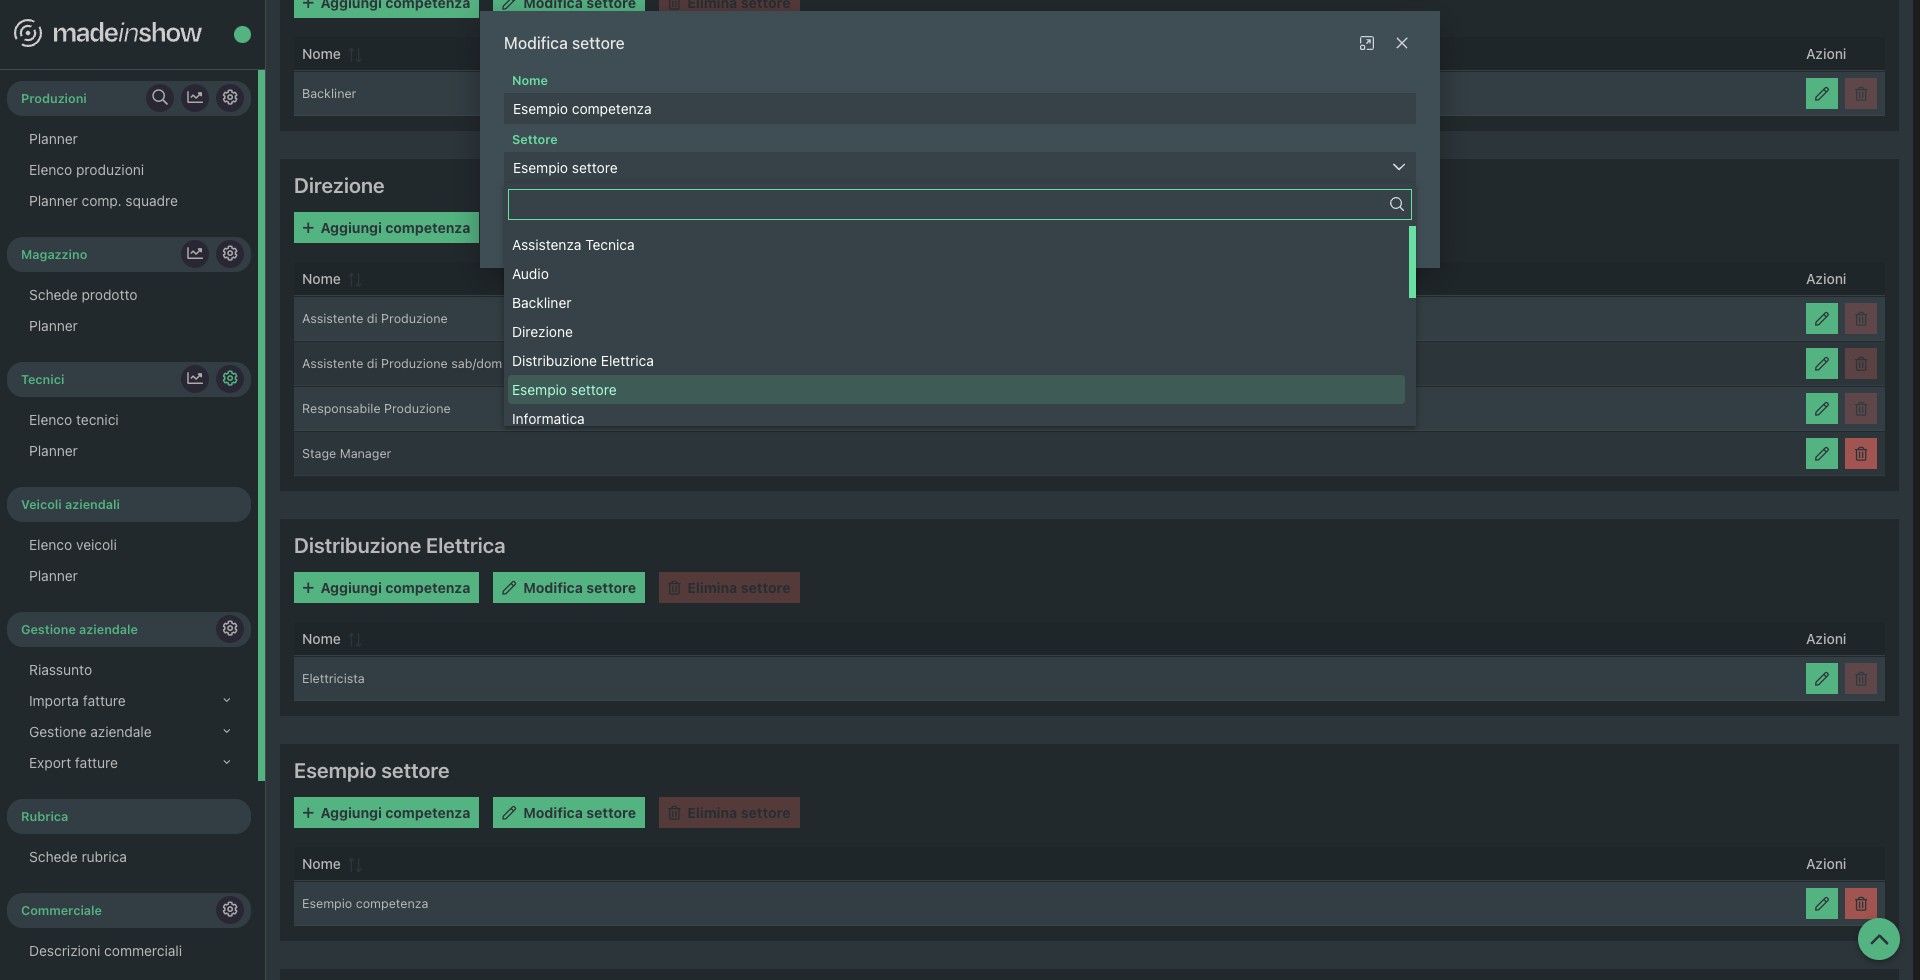Click the settore search filter field
Image resolution: width=1920 pixels, height=980 pixels.
pyautogui.click(x=945, y=205)
